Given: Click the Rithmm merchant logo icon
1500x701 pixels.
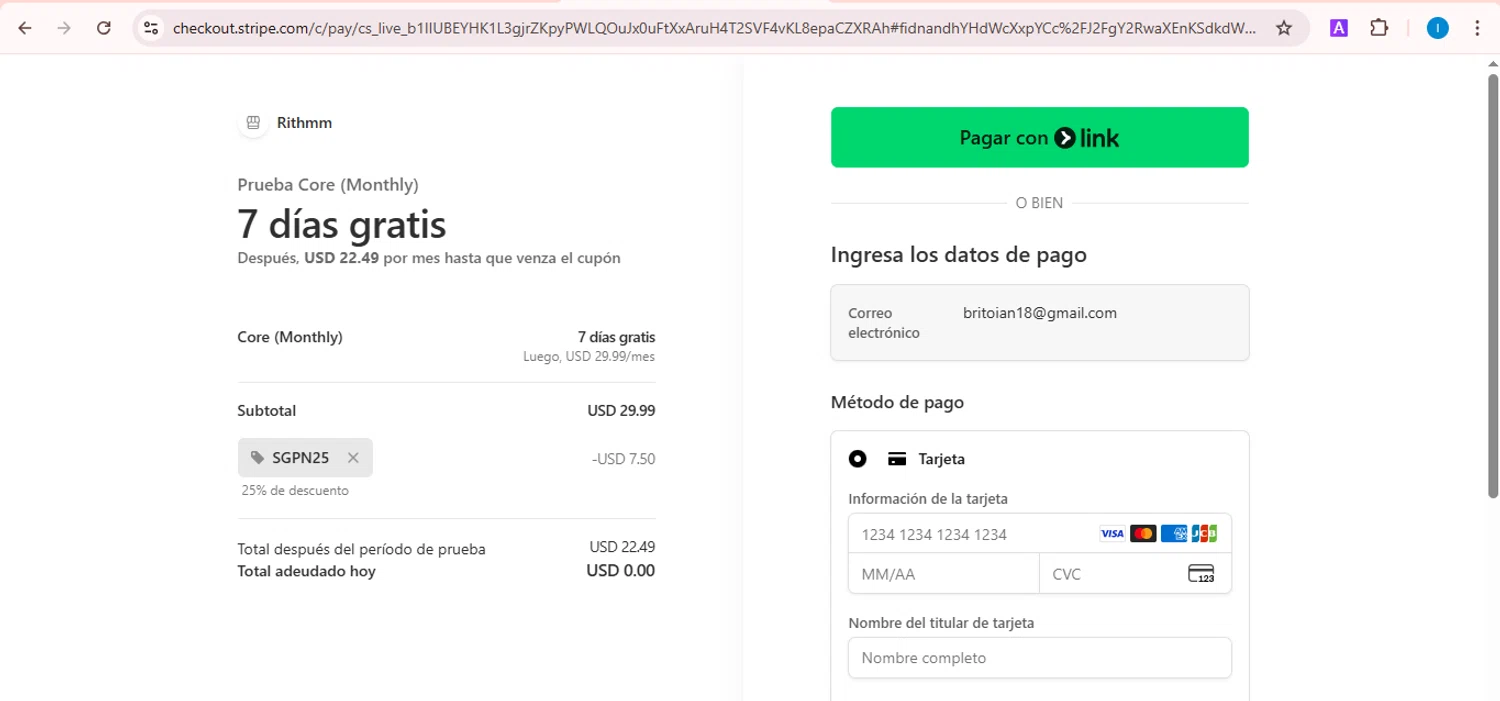Looking at the screenshot, I should 253,123.
